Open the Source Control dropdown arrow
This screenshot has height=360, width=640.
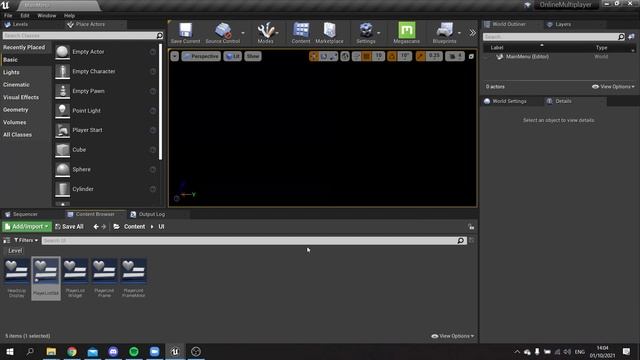[x=243, y=33]
